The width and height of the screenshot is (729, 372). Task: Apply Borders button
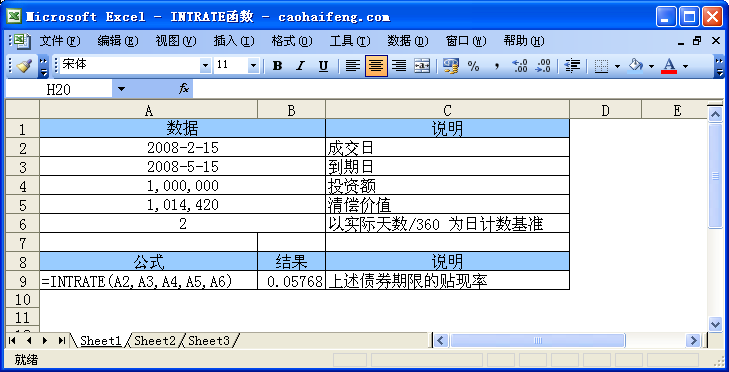[x=602, y=66]
